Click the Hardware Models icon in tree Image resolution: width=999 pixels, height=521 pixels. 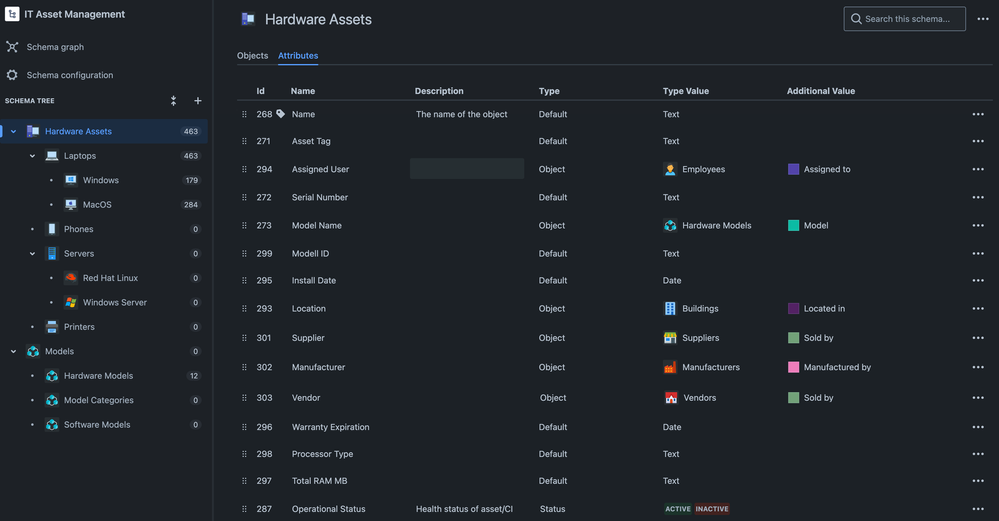[x=52, y=376]
